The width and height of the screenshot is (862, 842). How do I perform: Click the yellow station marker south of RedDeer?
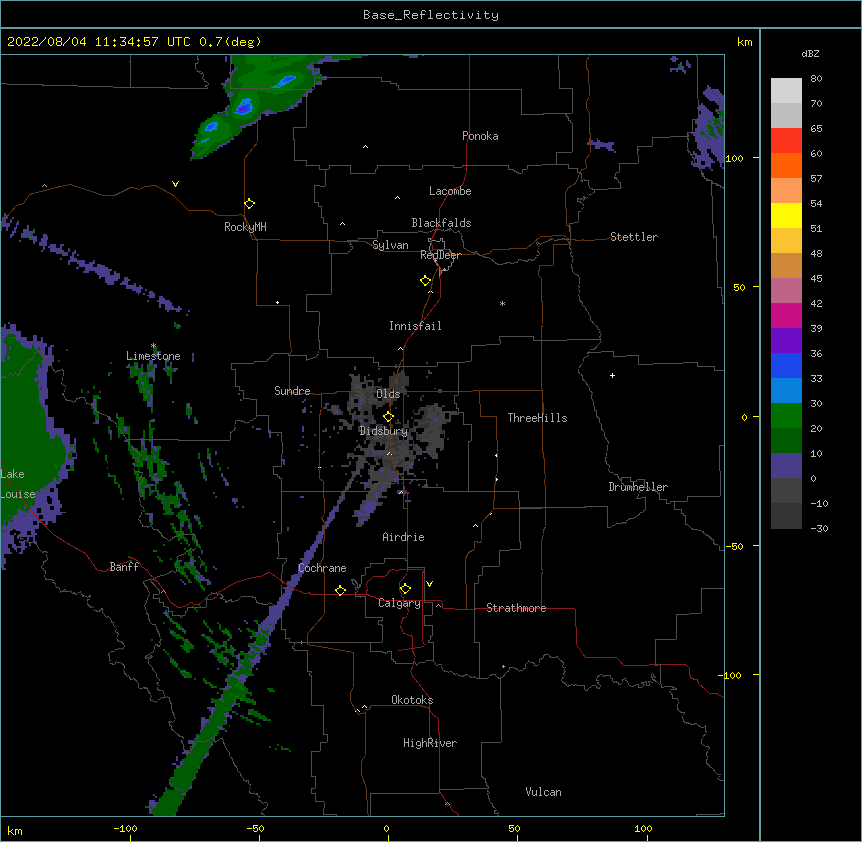click(x=426, y=281)
